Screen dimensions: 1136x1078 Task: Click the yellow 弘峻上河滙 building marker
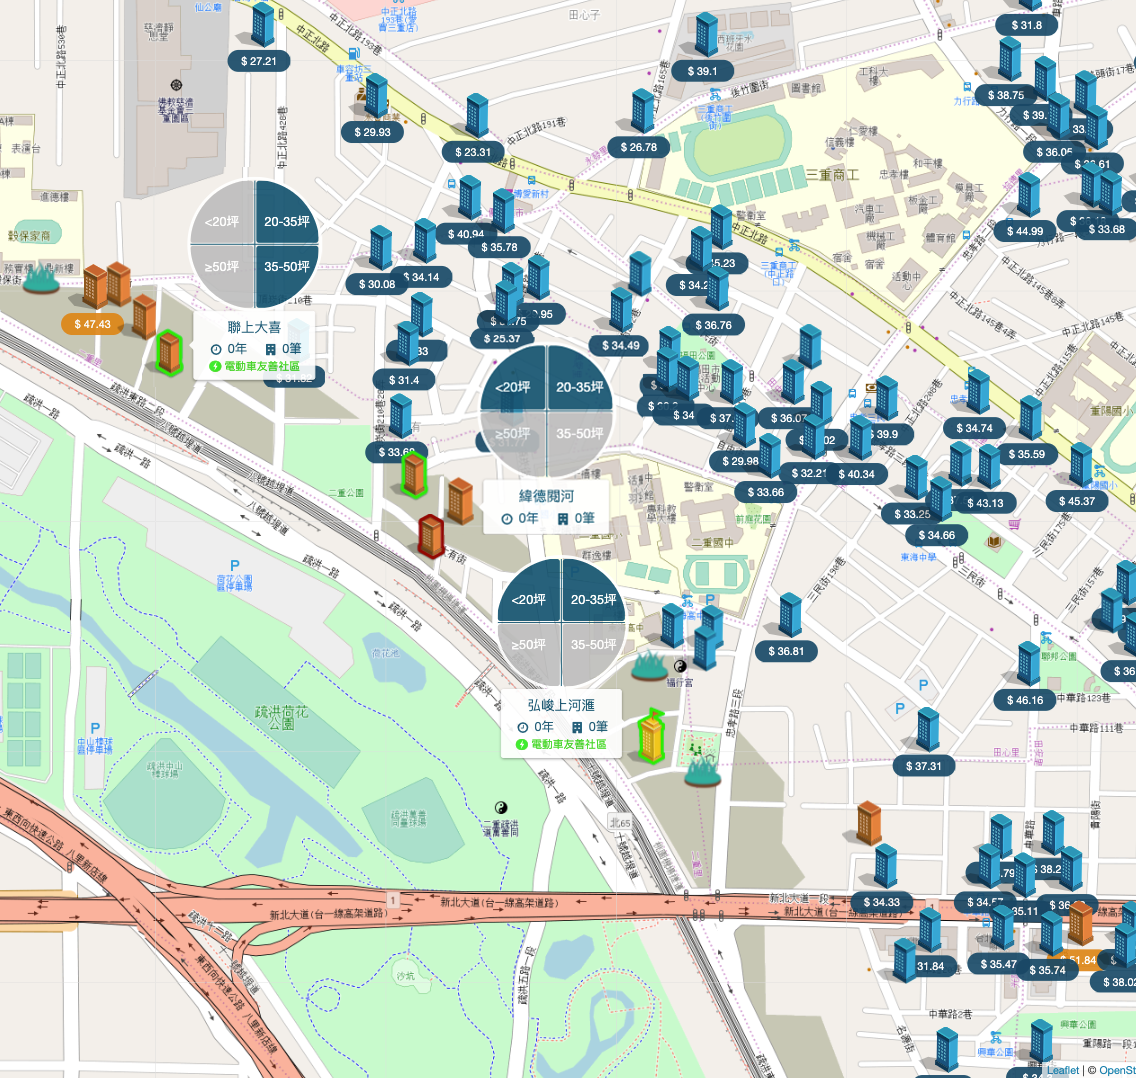point(651,736)
